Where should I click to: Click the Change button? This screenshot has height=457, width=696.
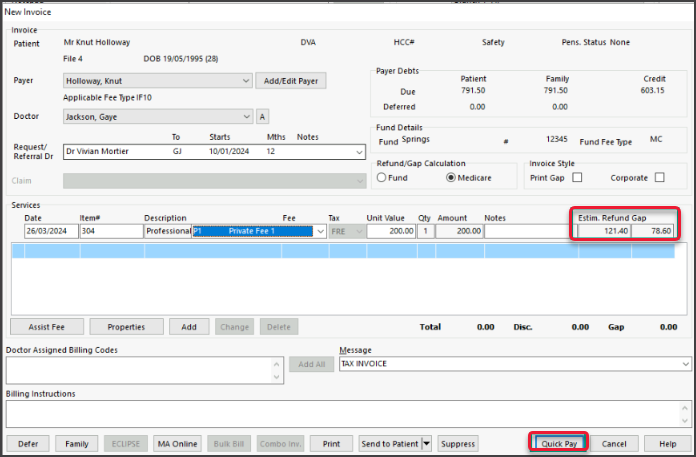click(234, 327)
